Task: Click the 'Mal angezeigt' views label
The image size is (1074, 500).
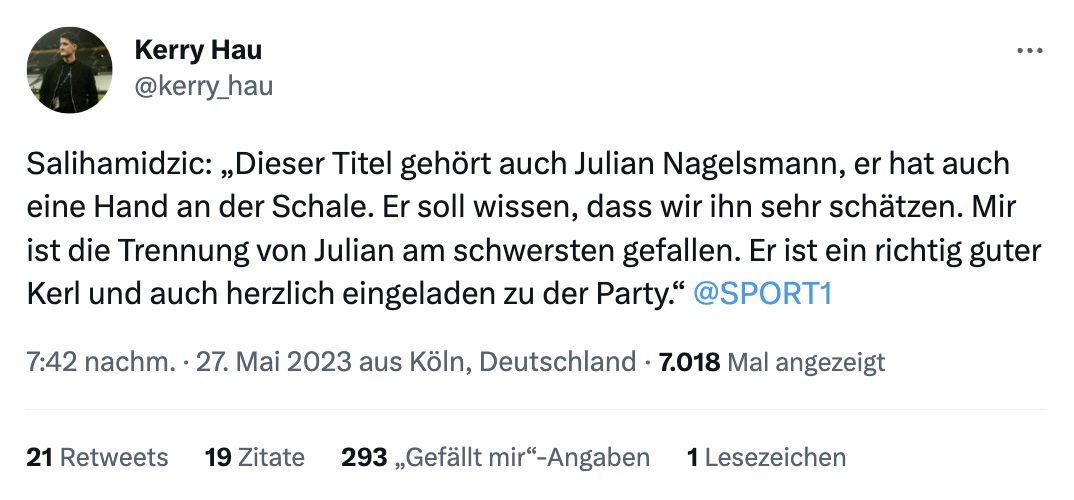Action: pyautogui.click(x=807, y=361)
